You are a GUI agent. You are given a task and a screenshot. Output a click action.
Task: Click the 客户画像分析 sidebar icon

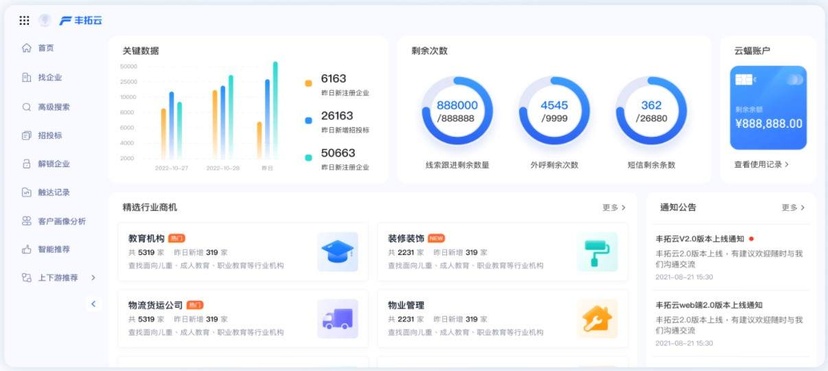point(26,221)
